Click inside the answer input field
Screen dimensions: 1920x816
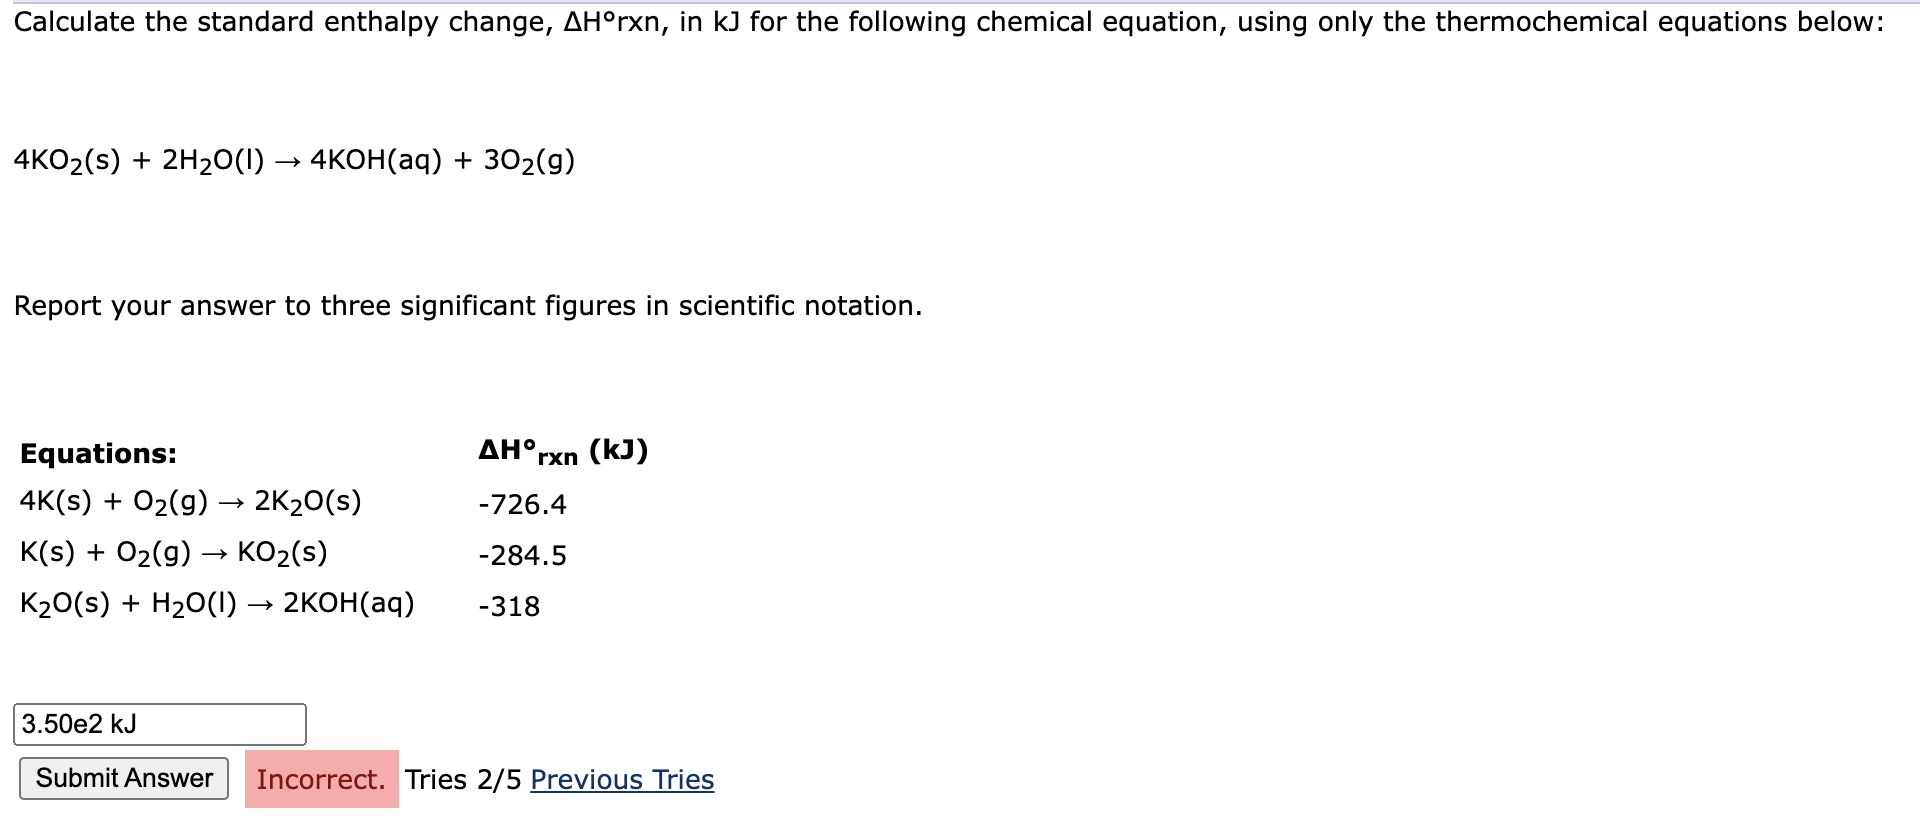point(160,724)
